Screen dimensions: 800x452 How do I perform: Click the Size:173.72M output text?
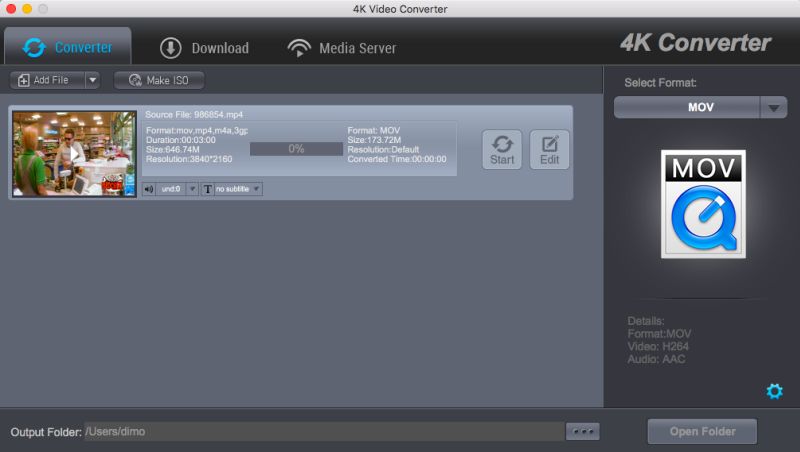coord(374,140)
